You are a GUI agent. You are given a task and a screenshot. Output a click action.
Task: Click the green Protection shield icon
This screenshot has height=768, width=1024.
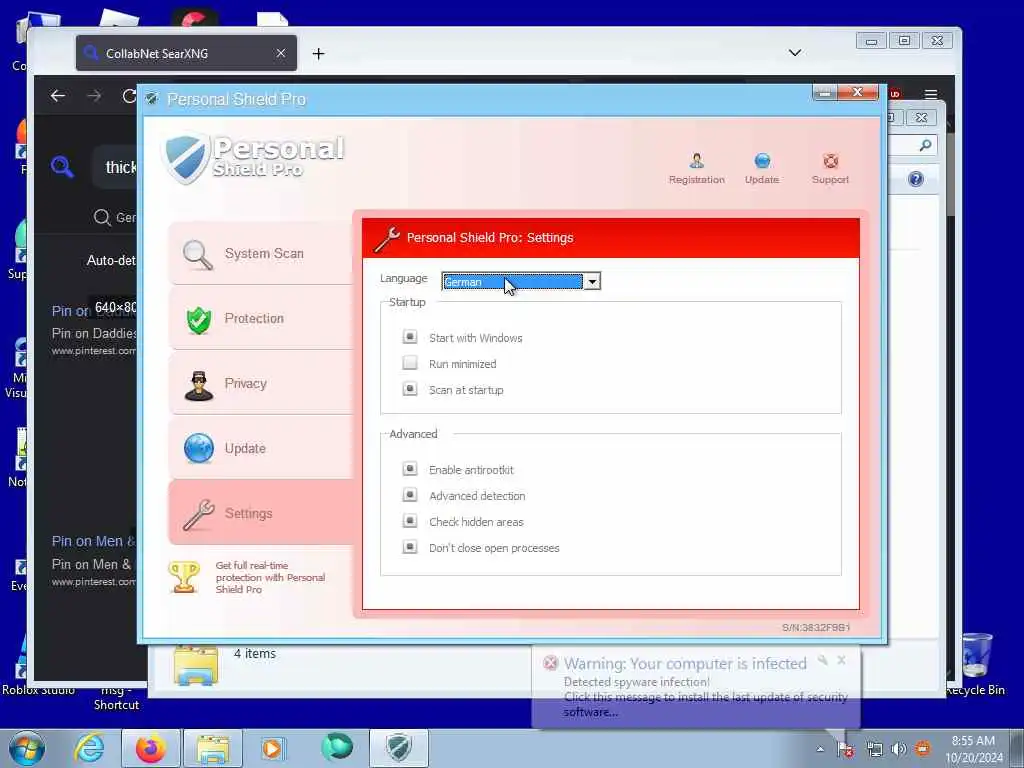tap(199, 320)
